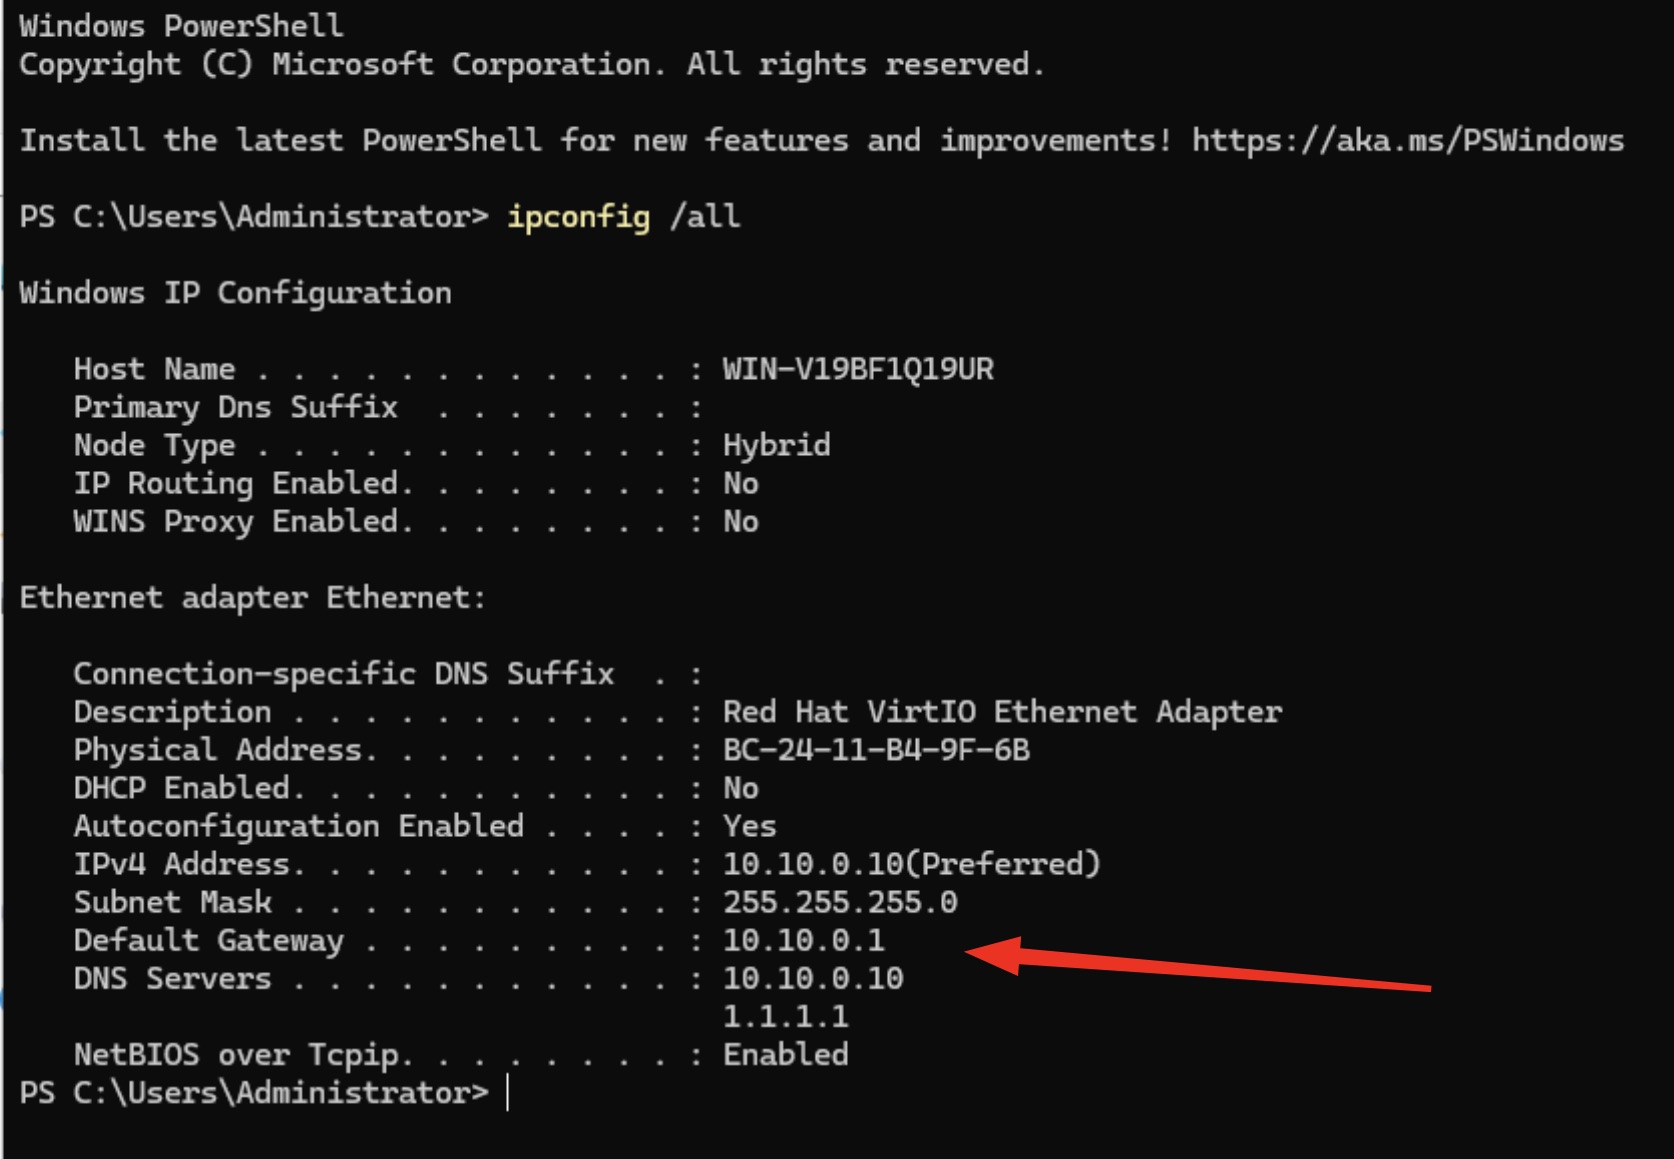The image size is (1674, 1159).
Task: Click the Red Hat VirtIO Ethernet Adapter description
Action: tap(1002, 712)
